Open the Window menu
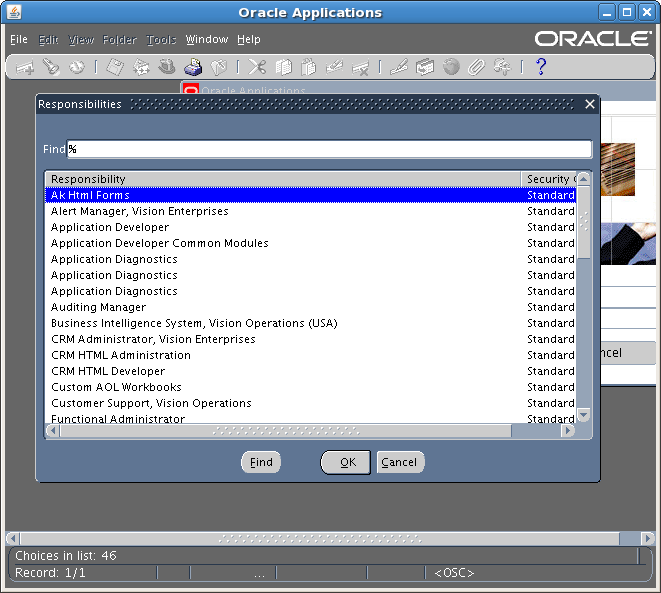The height and width of the screenshot is (593, 661). click(207, 39)
